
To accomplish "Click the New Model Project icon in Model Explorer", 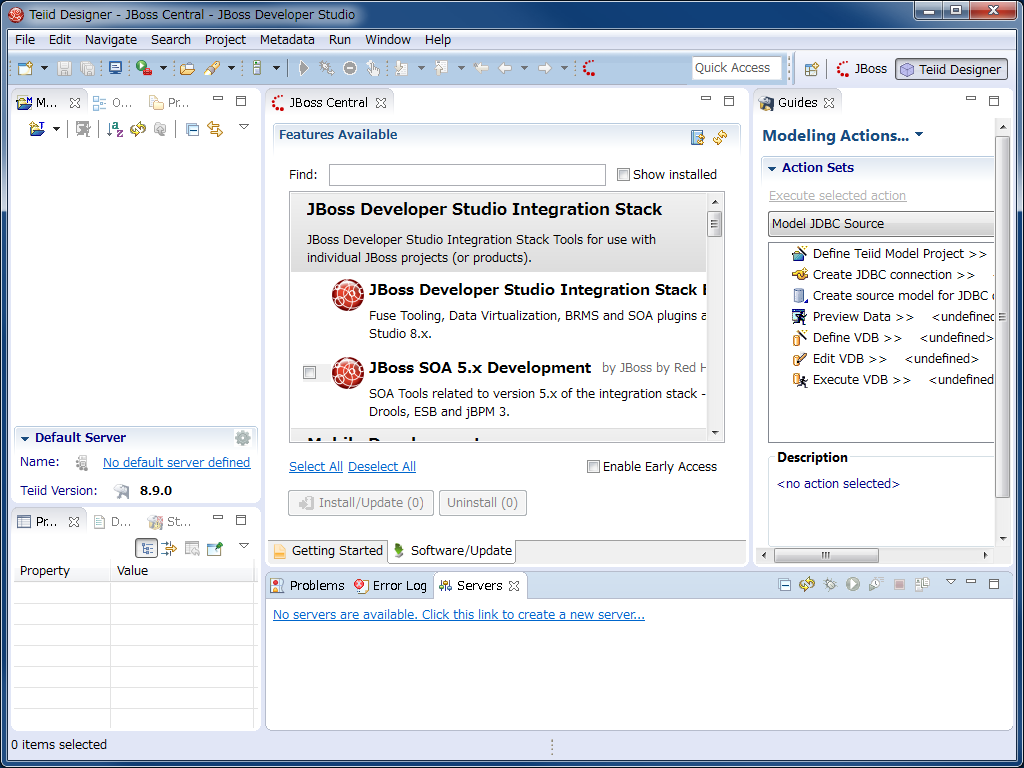I will tap(37, 129).
